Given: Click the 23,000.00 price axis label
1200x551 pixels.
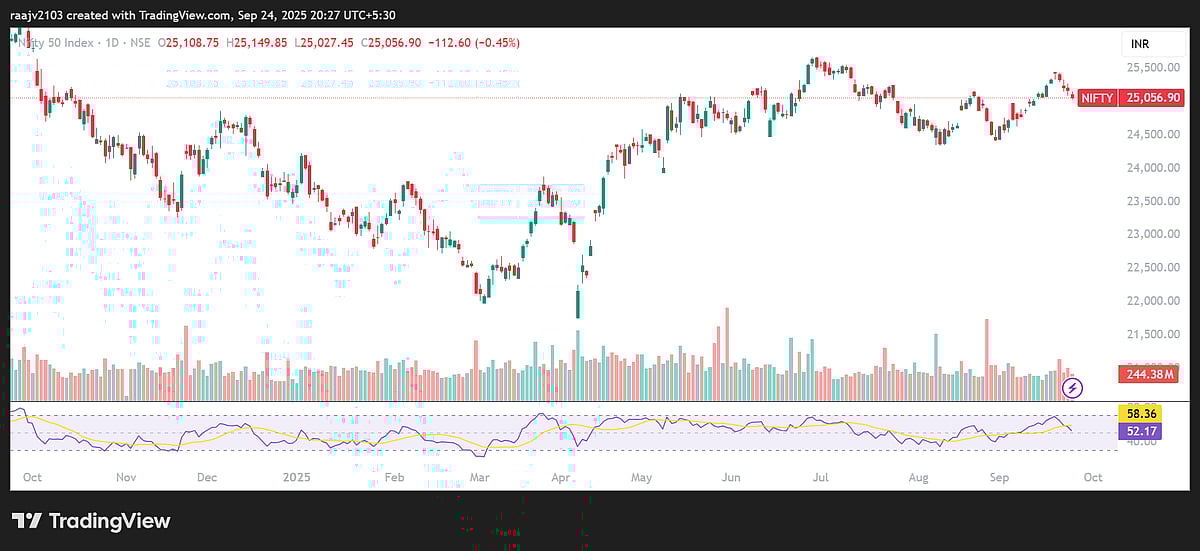Looking at the screenshot, I should pyautogui.click(x=1153, y=234).
